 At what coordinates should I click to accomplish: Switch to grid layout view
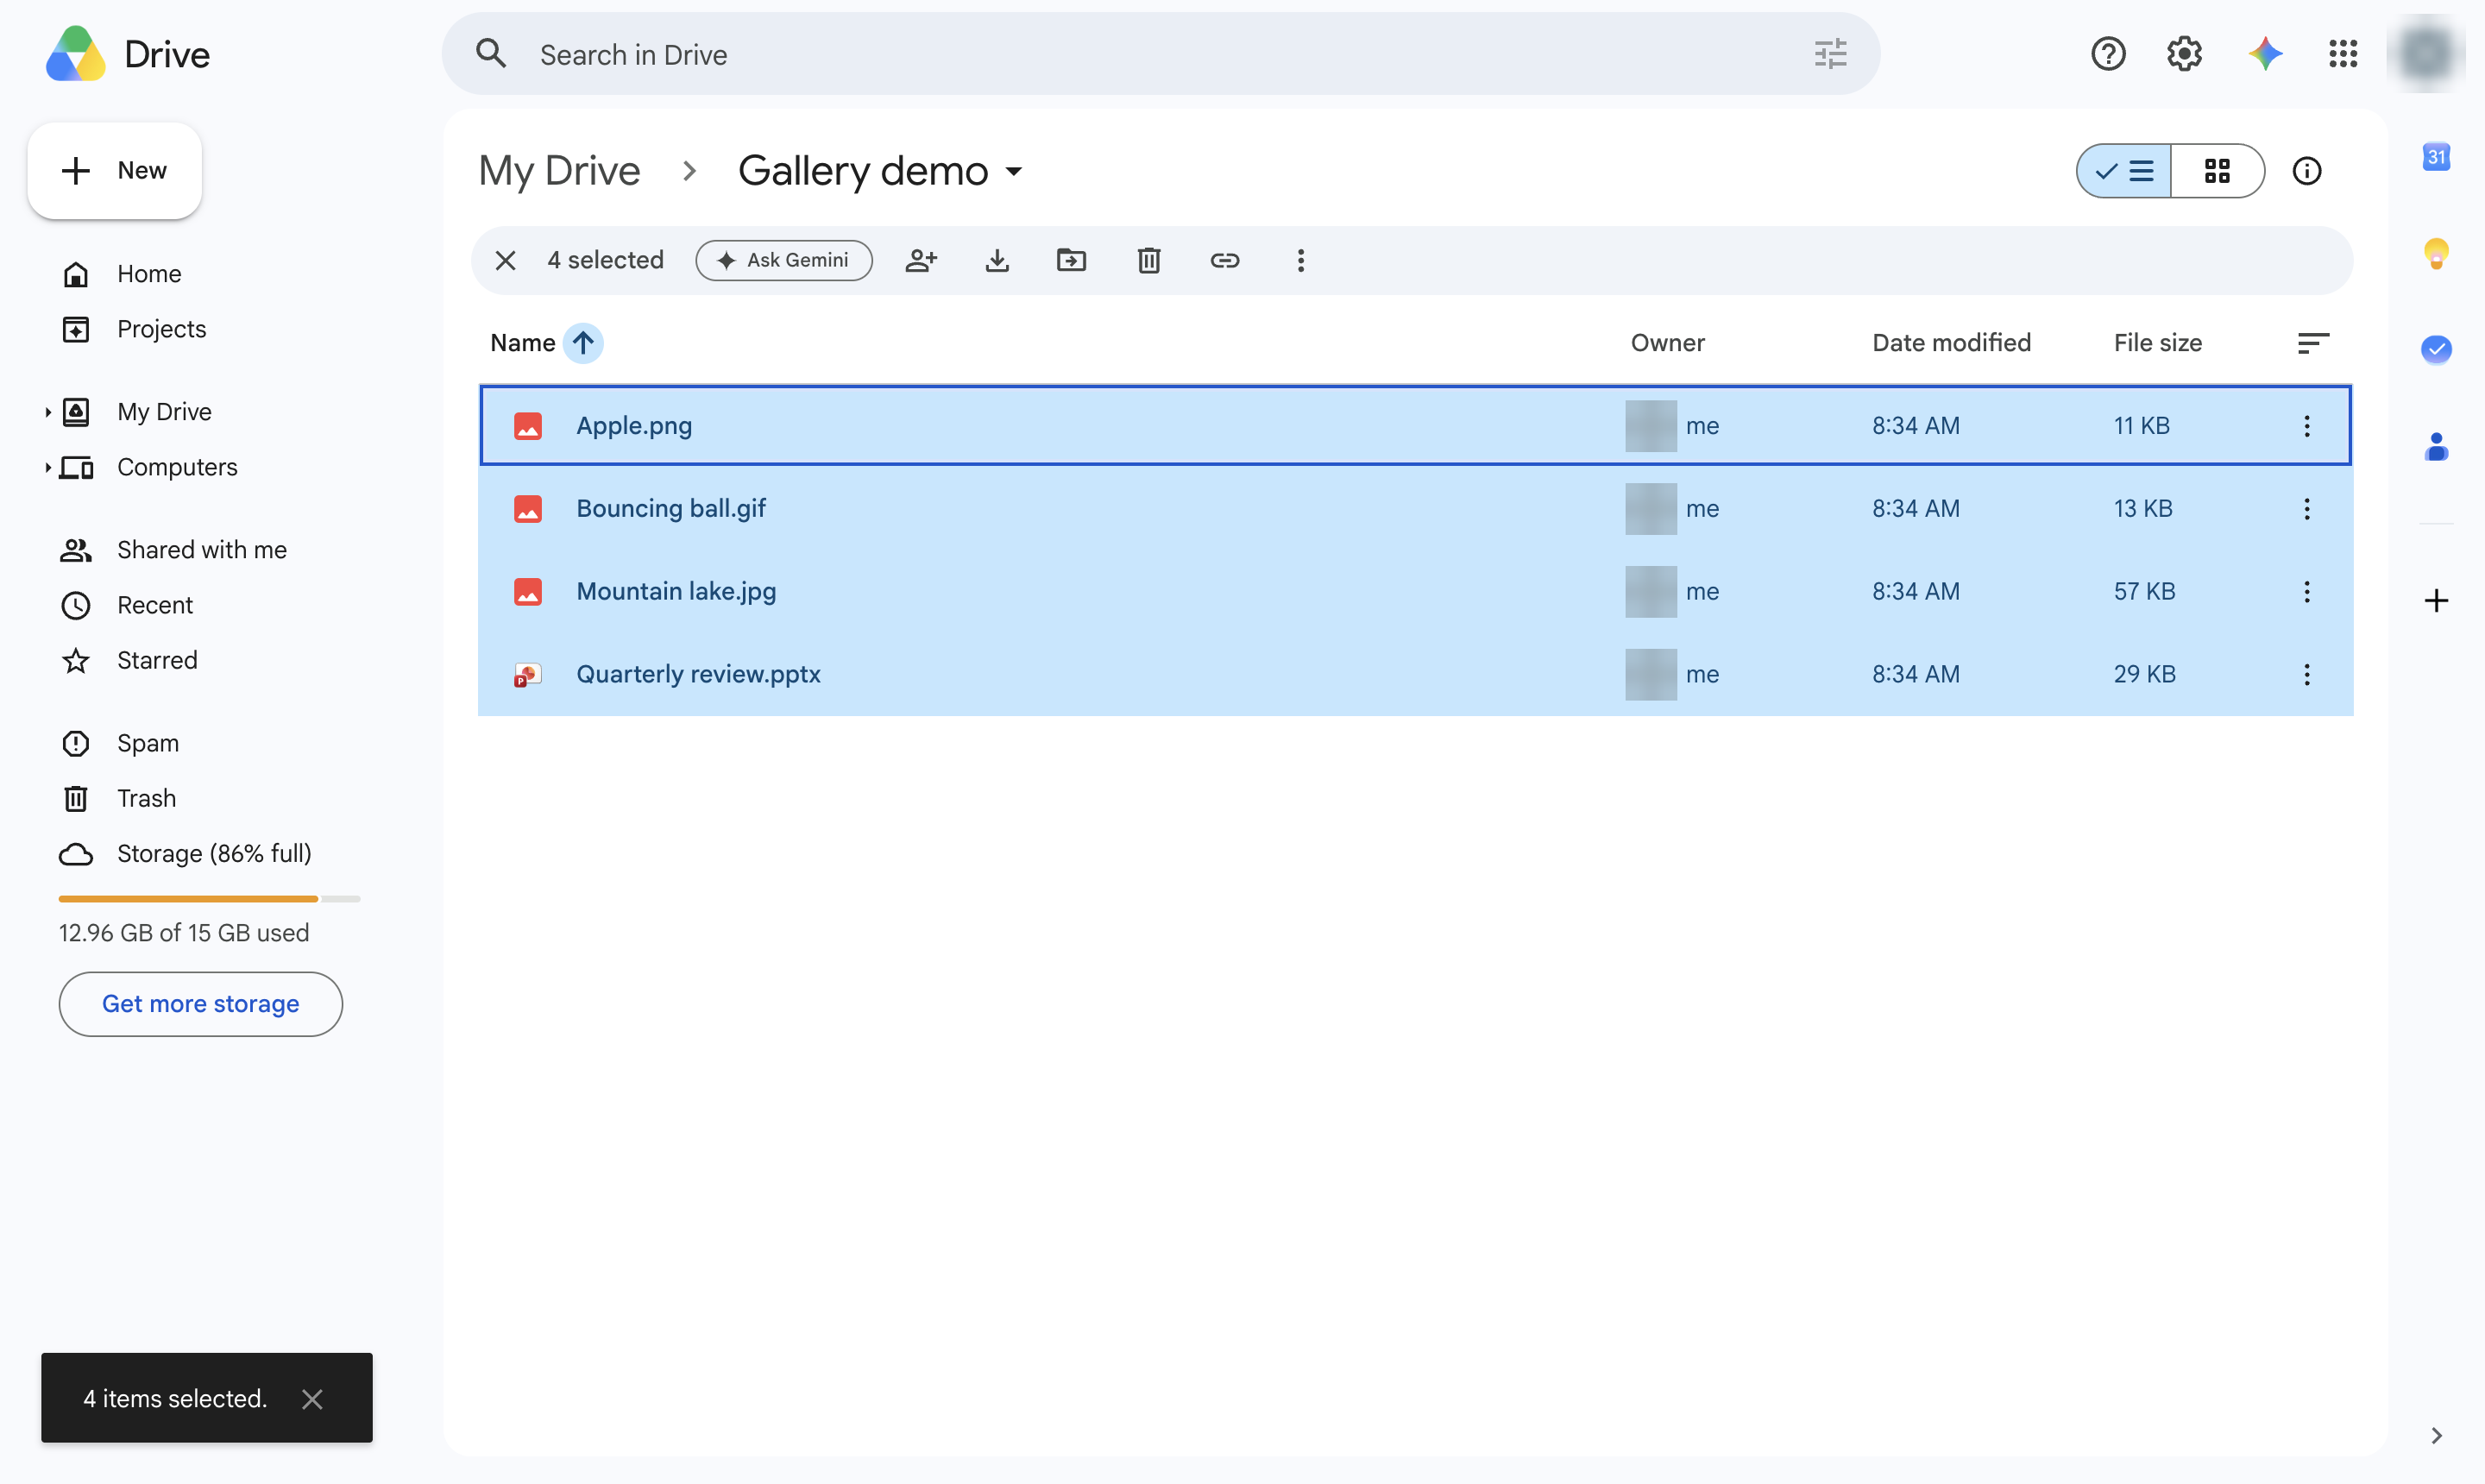click(2216, 171)
